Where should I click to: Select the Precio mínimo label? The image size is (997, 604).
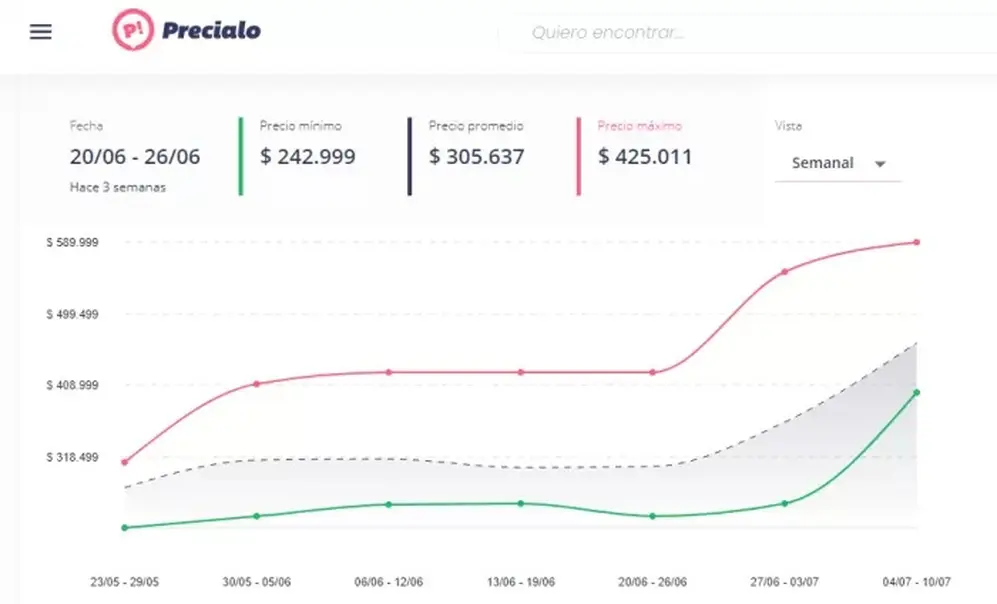click(300, 126)
